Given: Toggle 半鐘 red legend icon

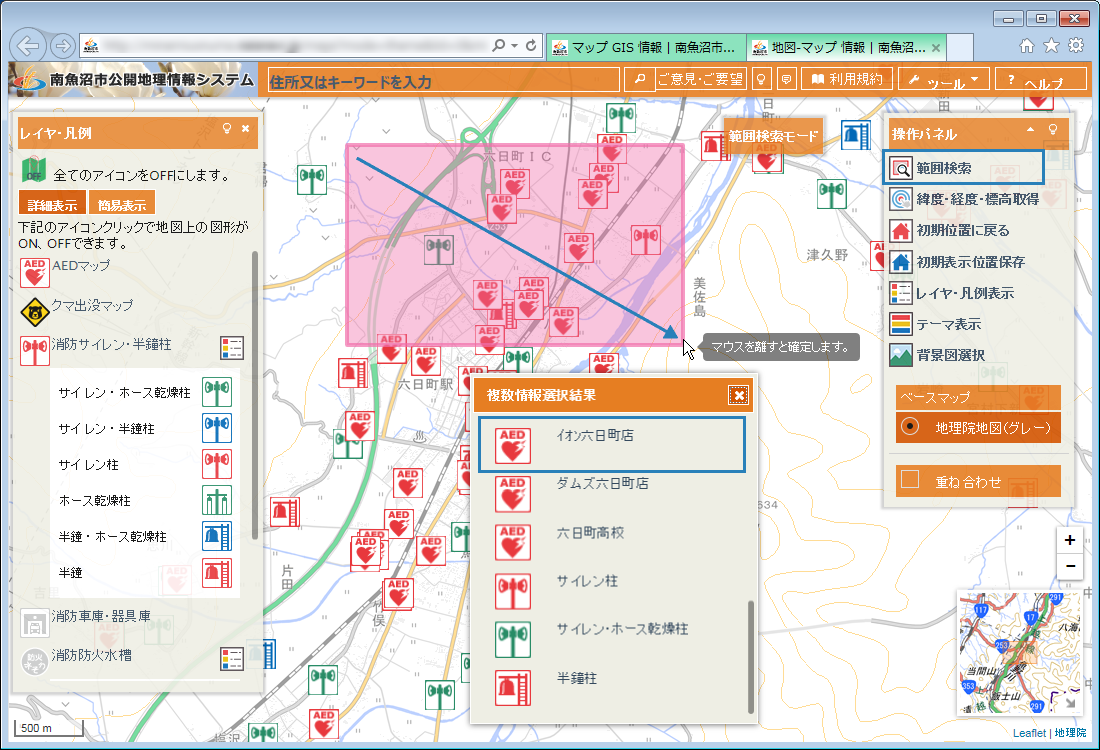Looking at the screenshot, I should 217,572.
